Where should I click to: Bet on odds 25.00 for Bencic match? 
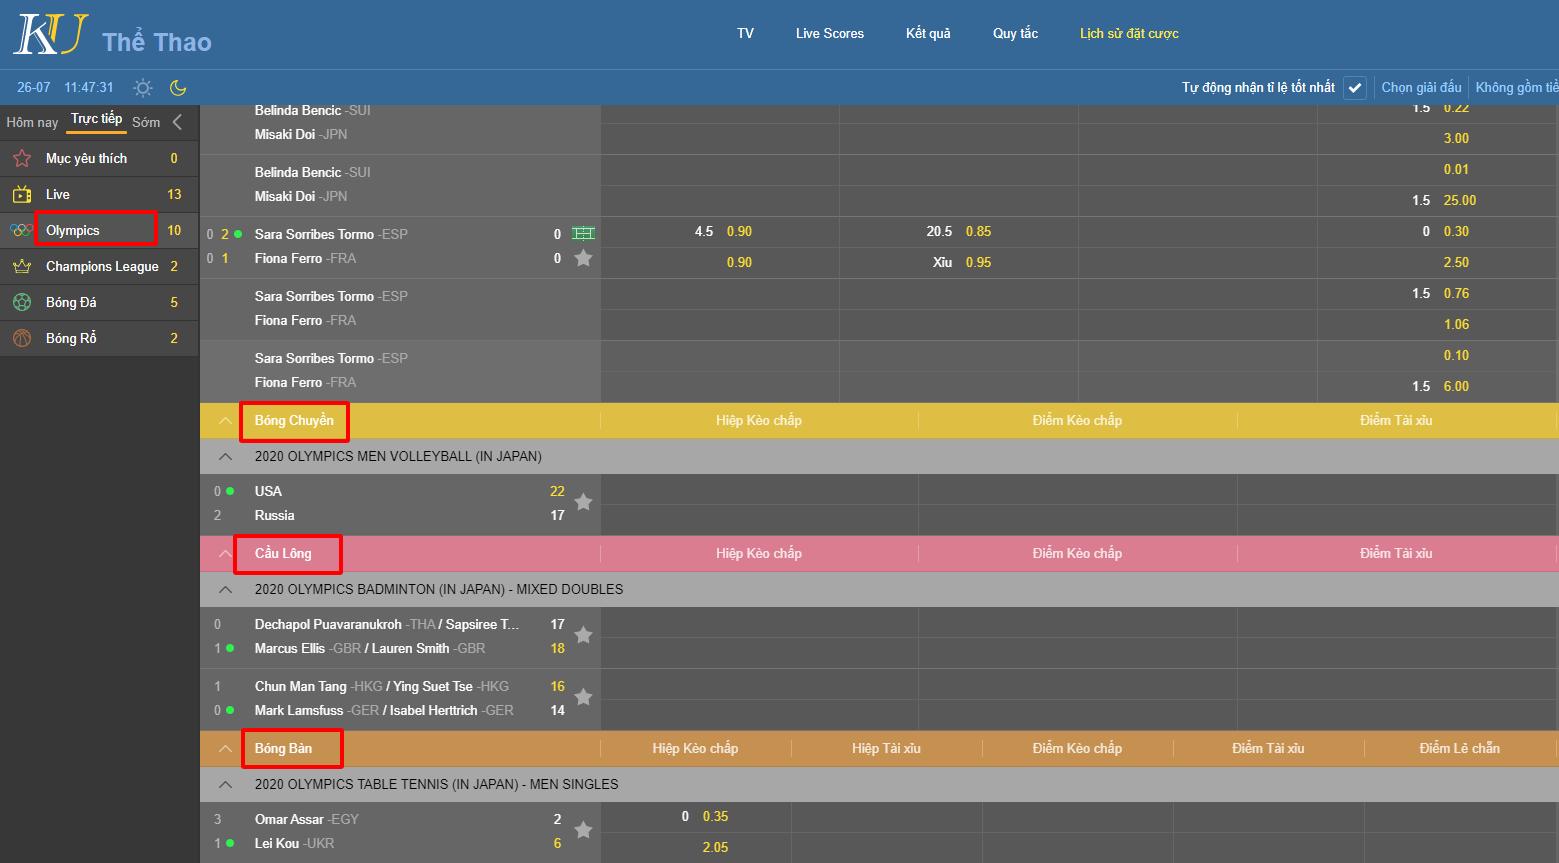[x=1460, y=200]
